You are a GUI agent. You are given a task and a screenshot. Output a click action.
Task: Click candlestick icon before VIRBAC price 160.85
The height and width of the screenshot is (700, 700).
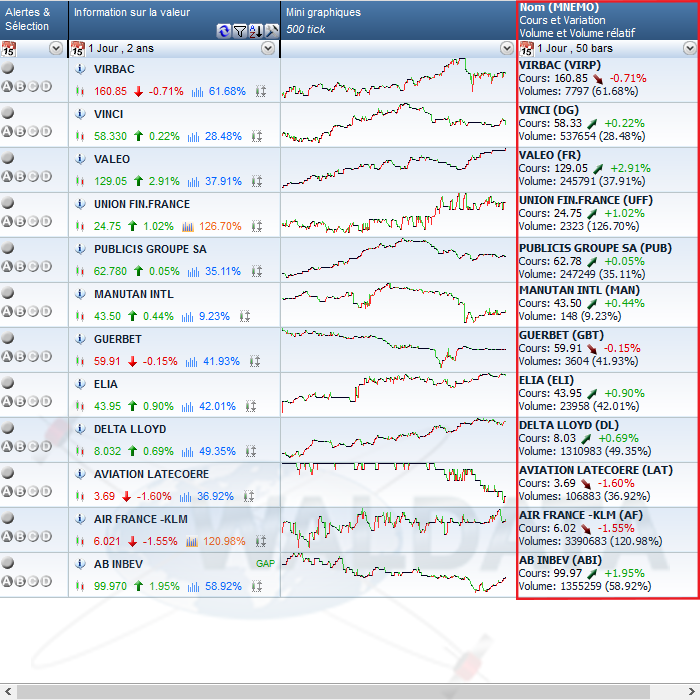80,91
